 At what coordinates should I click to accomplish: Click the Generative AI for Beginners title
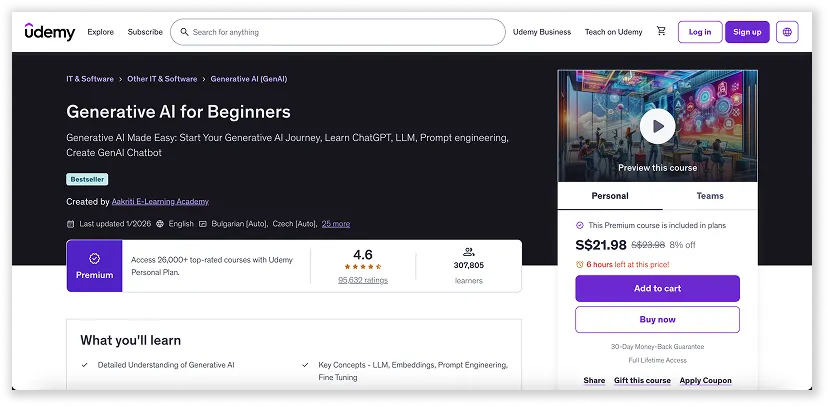(178, 112)
